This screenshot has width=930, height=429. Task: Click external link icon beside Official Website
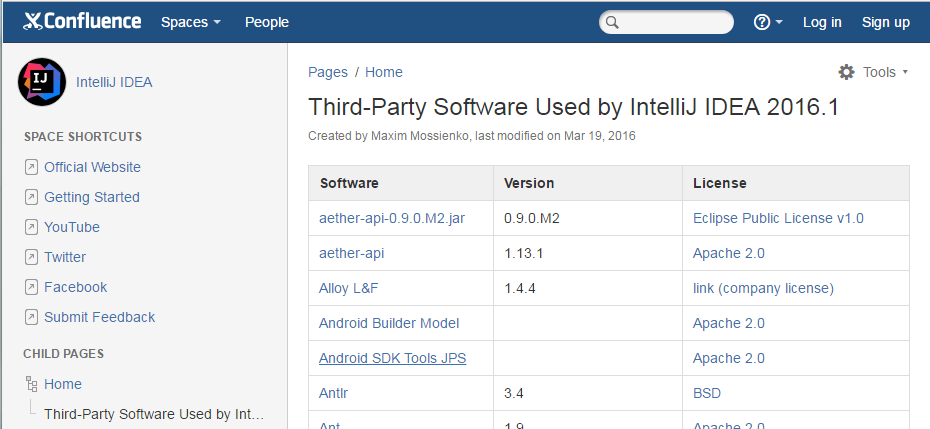tap(31, 167)
